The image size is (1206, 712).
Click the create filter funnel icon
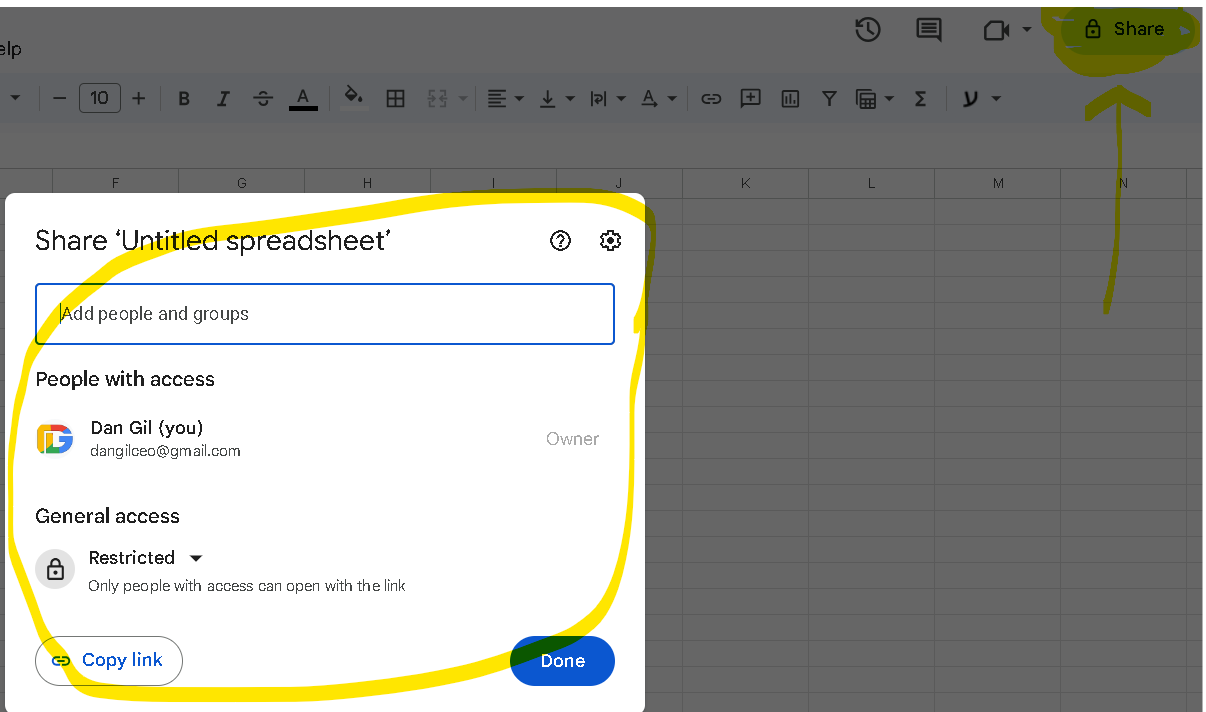829,98
